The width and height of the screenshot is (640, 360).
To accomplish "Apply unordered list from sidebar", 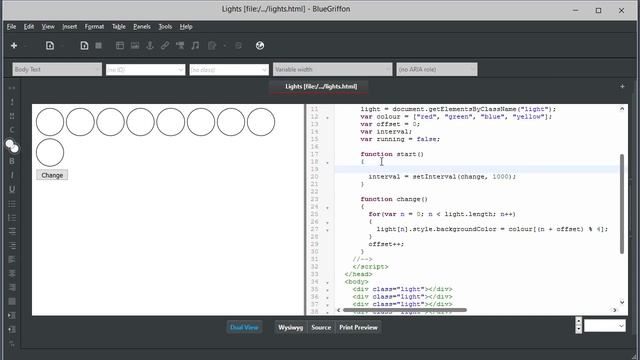I will (x=12, y=203).
